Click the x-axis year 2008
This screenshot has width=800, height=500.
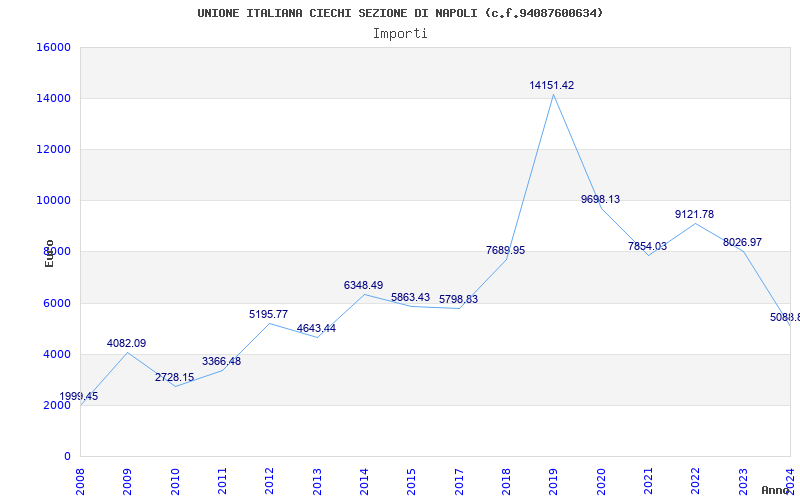click(x=80, y=481)
